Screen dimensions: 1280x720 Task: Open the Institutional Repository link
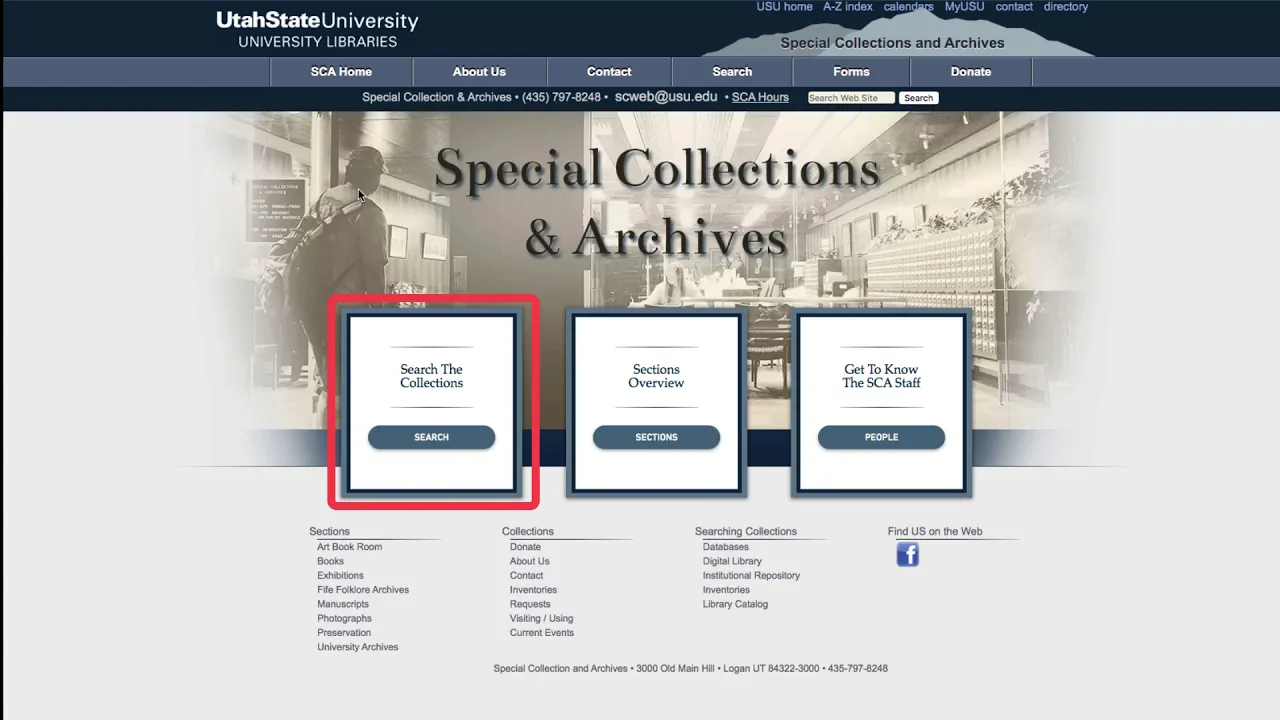pos(751,576)
